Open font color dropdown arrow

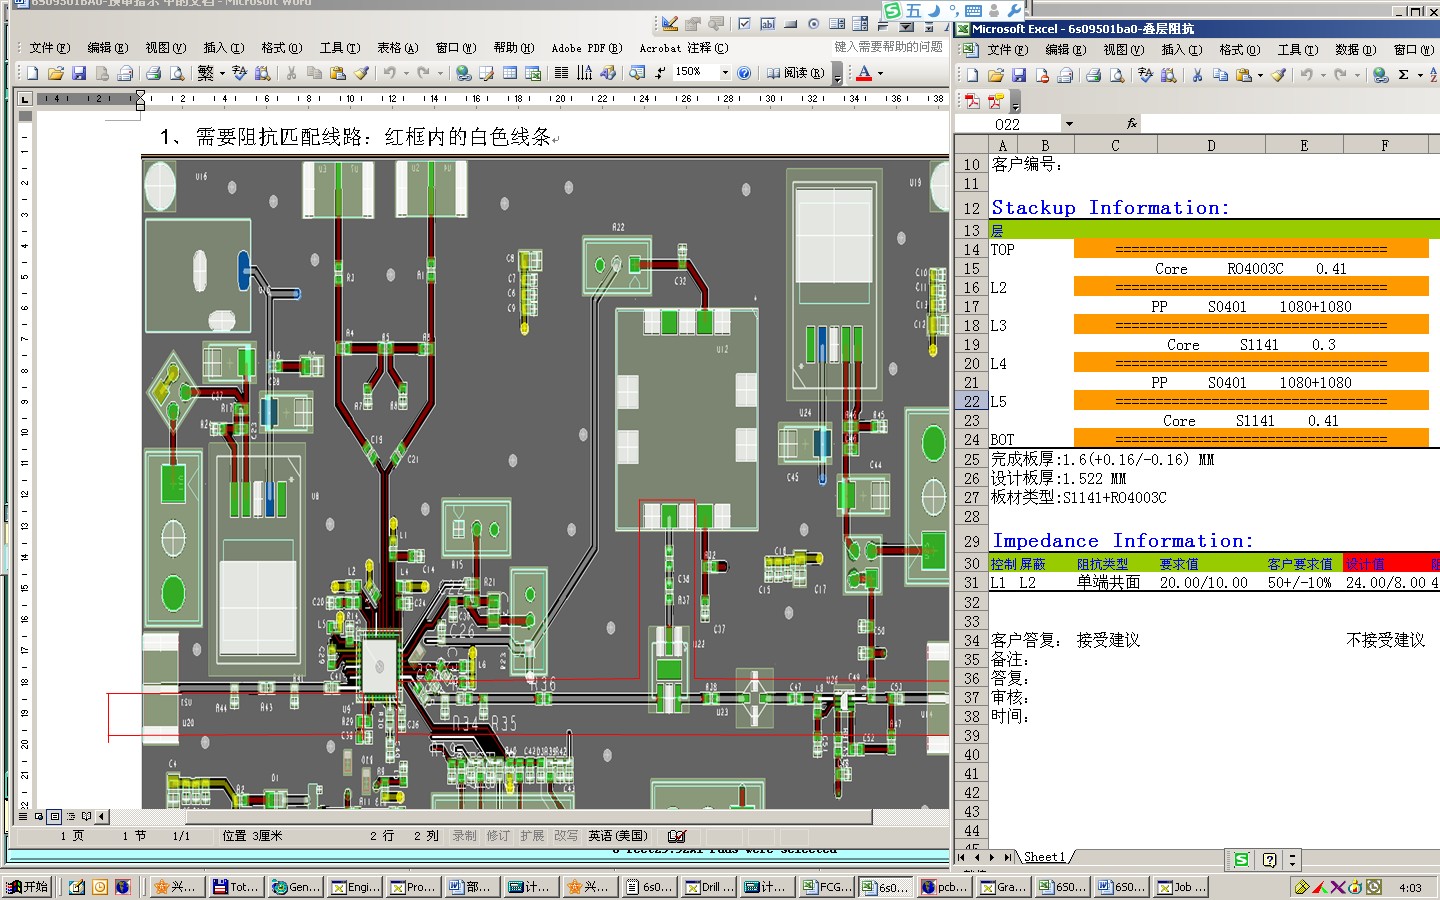[x=880, y=73]
